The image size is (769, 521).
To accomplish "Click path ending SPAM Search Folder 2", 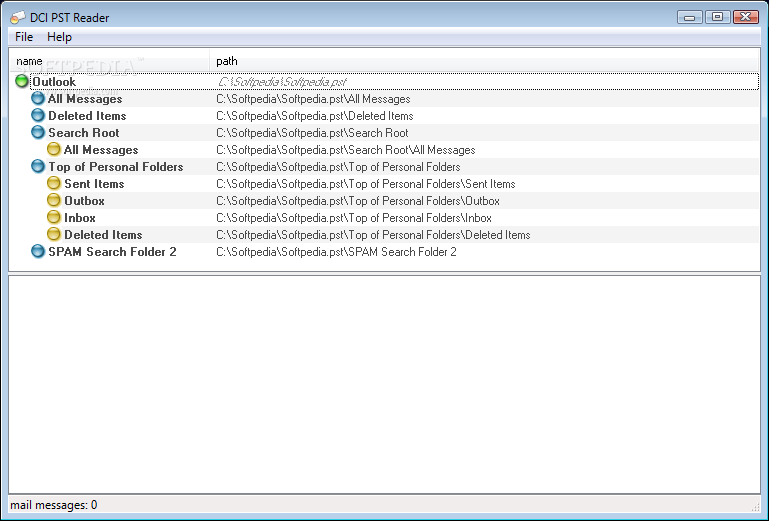I will [x=336, y=252].
